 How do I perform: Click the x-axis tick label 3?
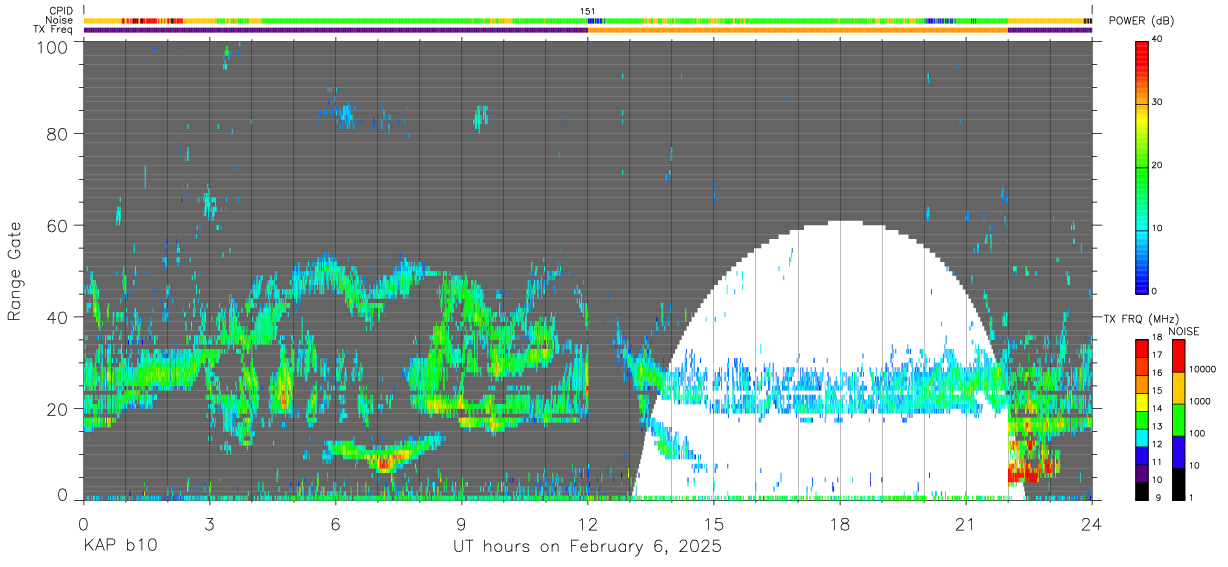(x=209, y=523)
